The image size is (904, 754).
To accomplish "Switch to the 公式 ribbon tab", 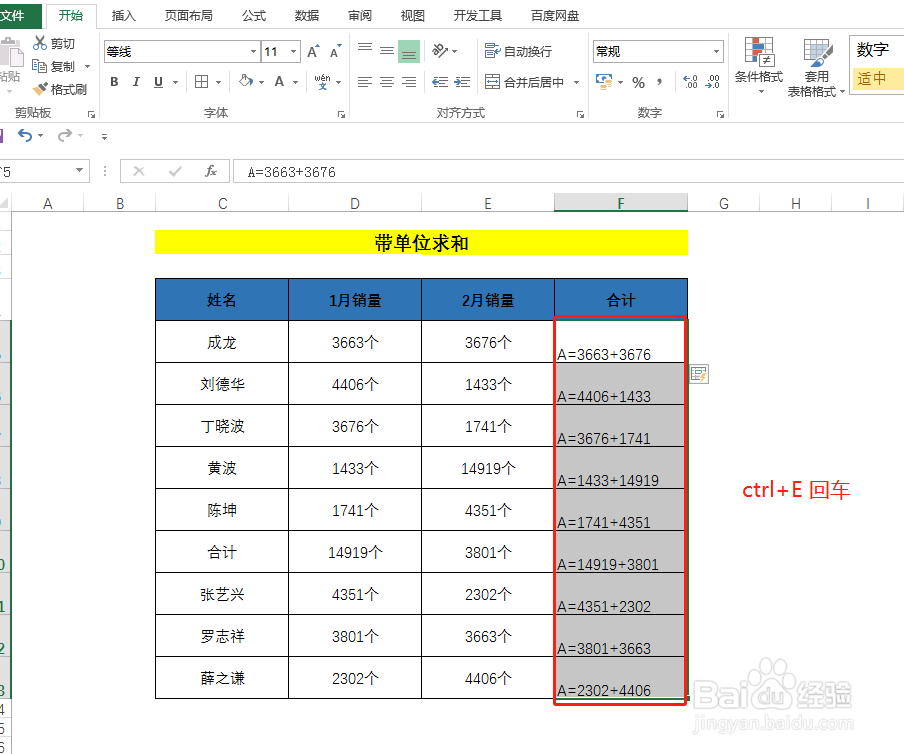I will click(253, 15).
